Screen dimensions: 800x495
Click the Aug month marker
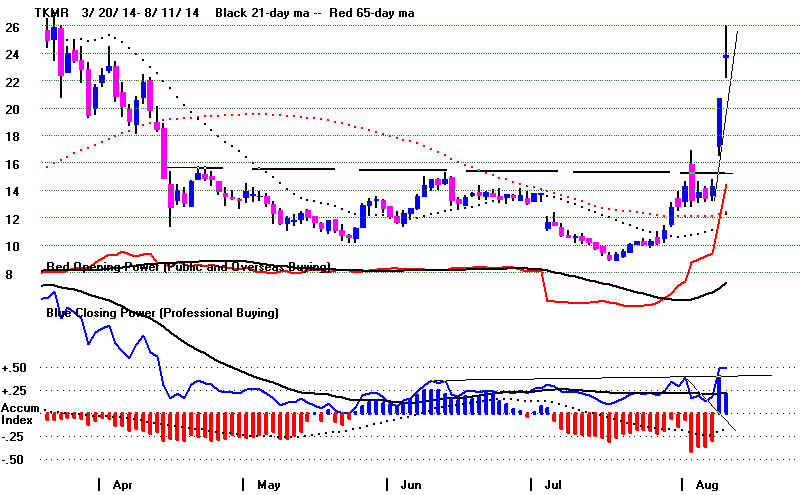click(707, 484)
